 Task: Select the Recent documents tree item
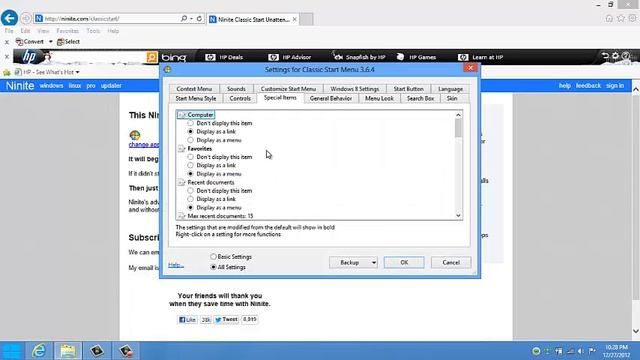(206, 182)
